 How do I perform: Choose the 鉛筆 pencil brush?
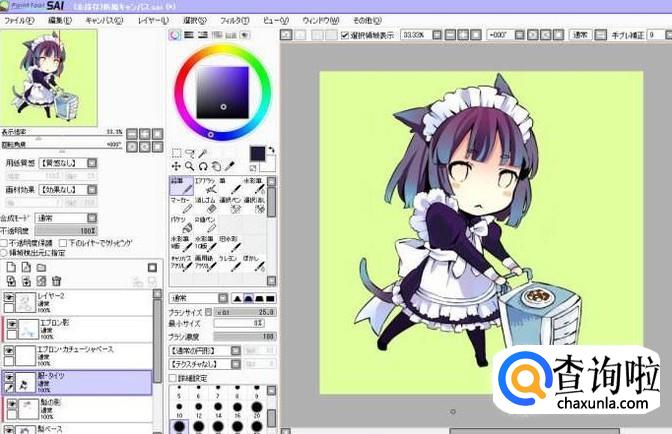click(x=182, y=186)
